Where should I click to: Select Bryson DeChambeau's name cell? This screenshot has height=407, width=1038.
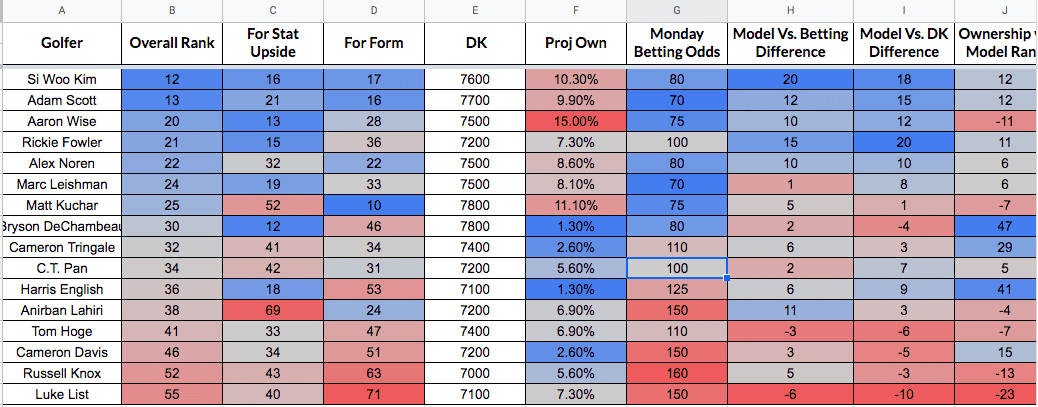(62, 226)
